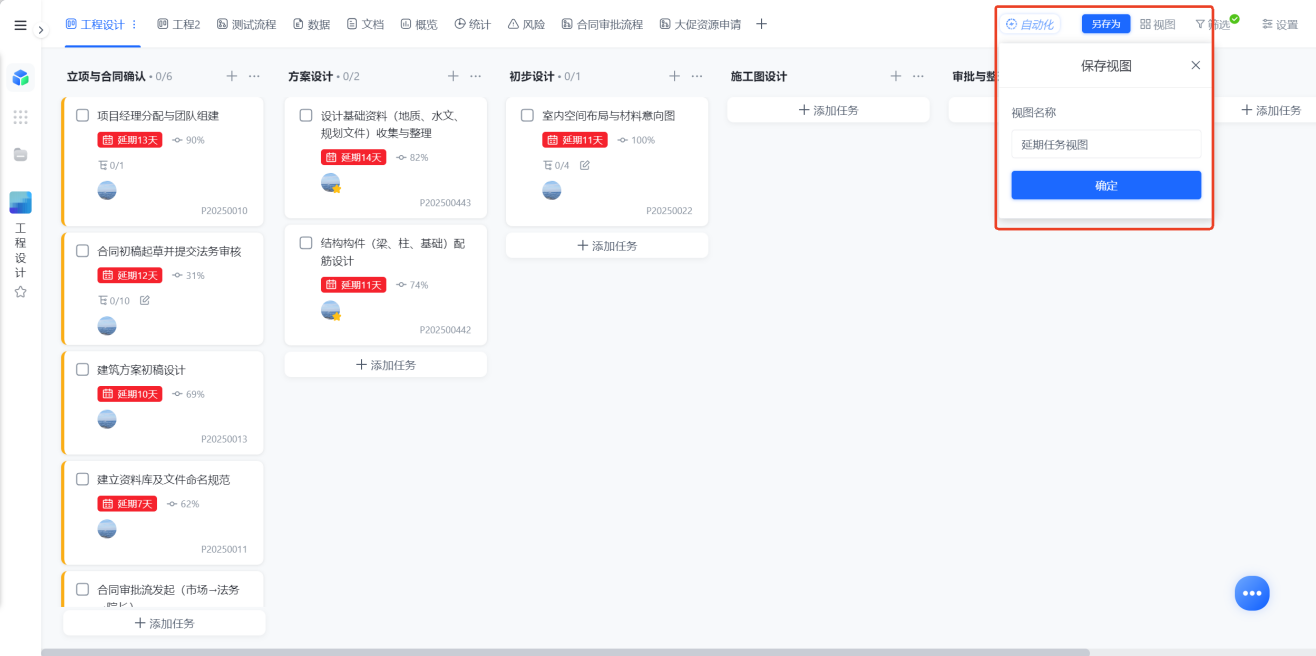Screen dimensions: 1316x656
Task: Open subtask count 0/1 on first card
Action: pyautogui.click(x=111, y=165)
